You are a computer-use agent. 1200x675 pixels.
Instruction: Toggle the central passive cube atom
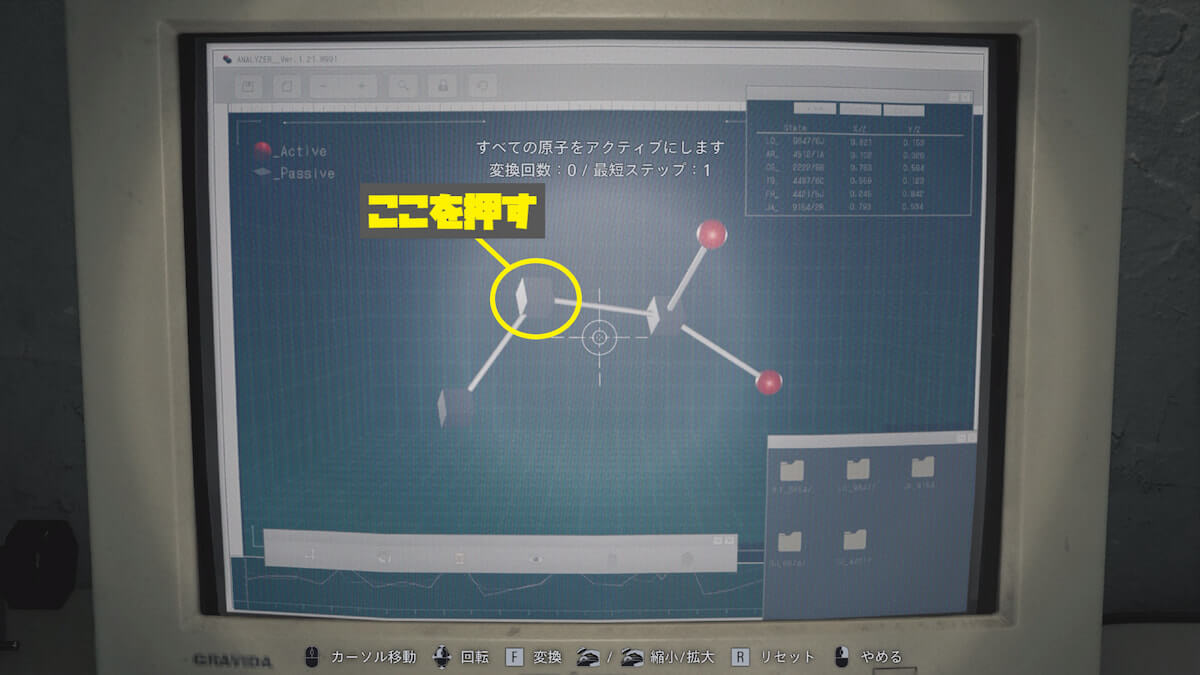[664, 315]
